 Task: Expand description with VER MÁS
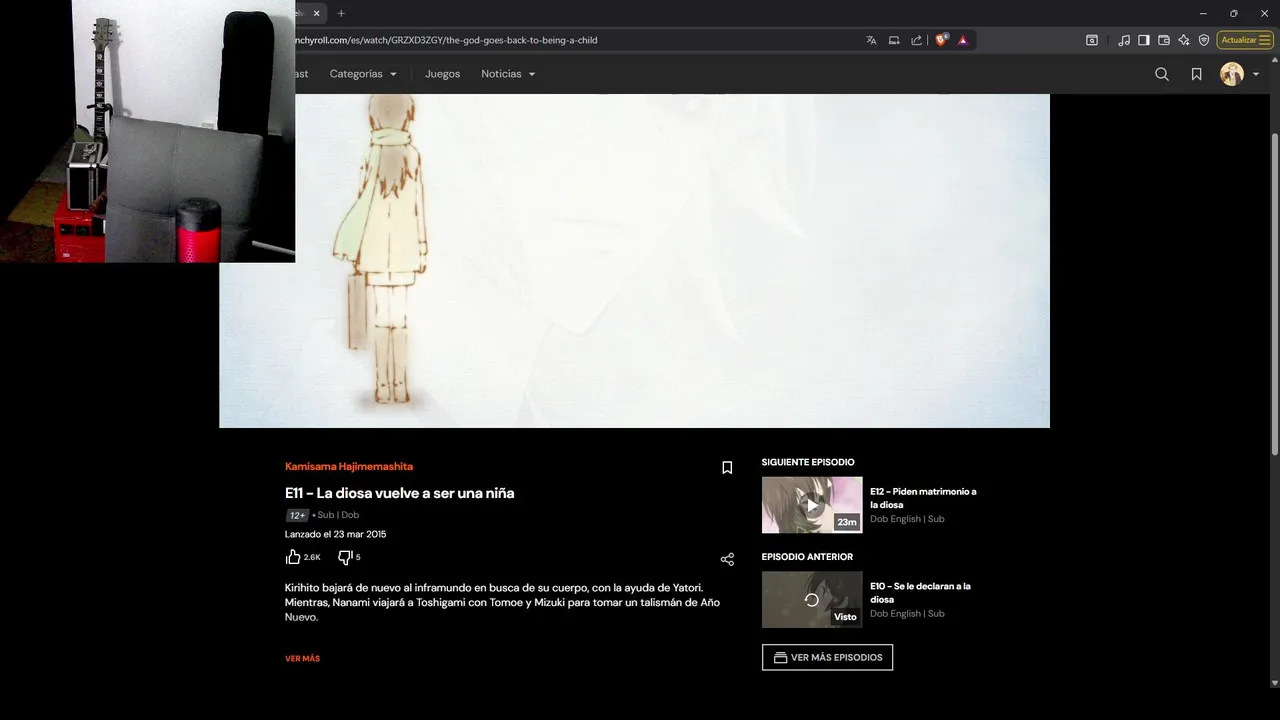point(302,659)
